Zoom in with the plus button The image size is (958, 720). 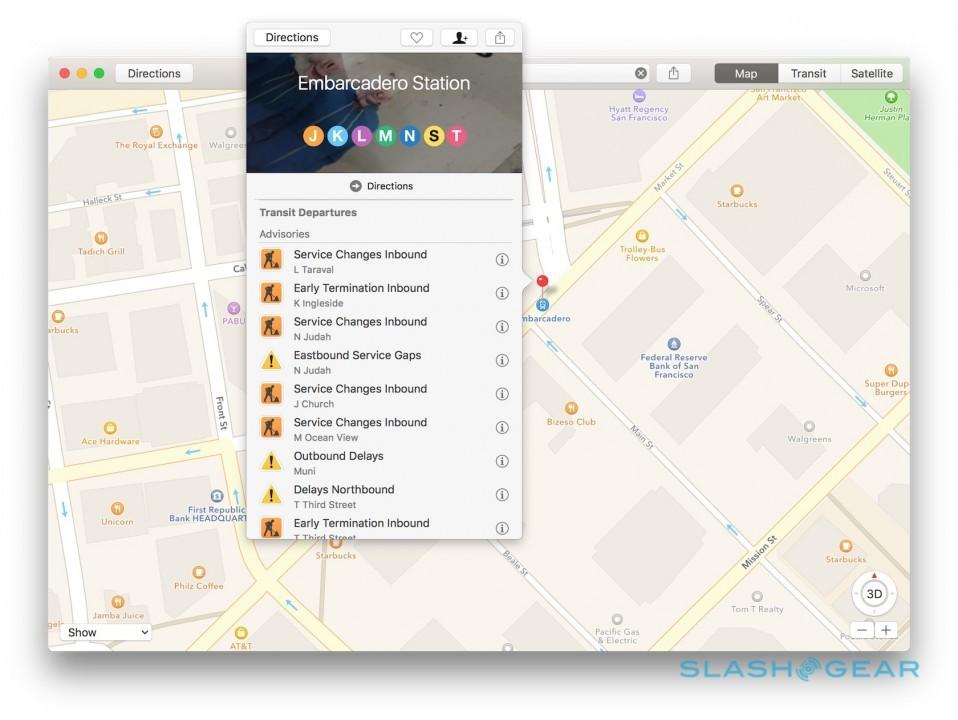pyautogui.click(x=886, y=630)
